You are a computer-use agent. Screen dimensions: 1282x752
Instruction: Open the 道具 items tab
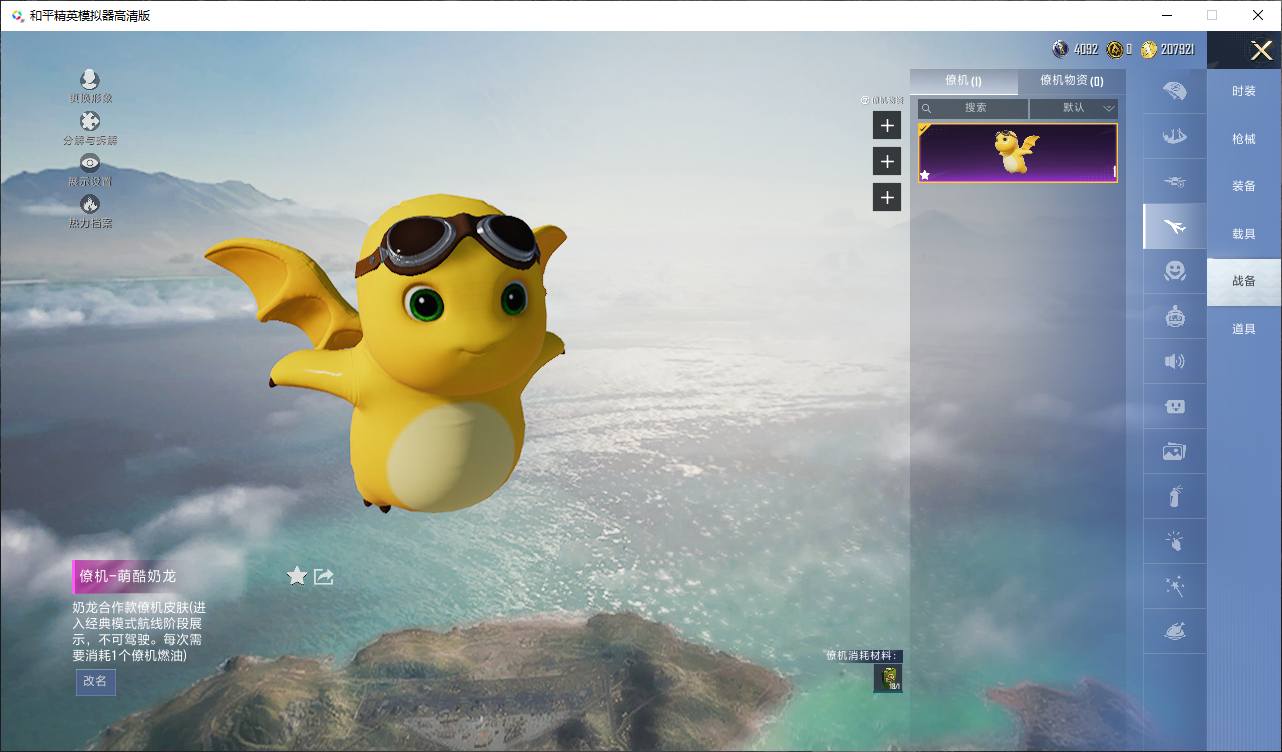click(x=1244, y=329)
